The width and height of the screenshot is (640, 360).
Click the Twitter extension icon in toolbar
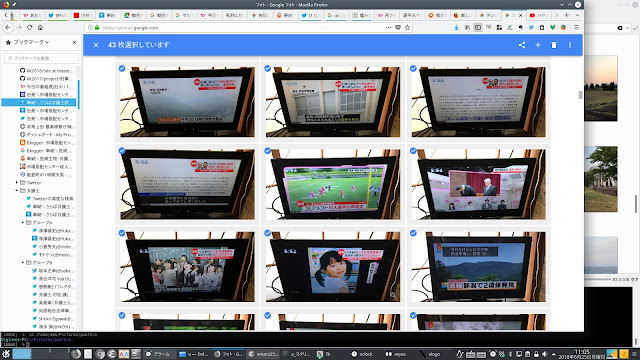click(531, 27)
